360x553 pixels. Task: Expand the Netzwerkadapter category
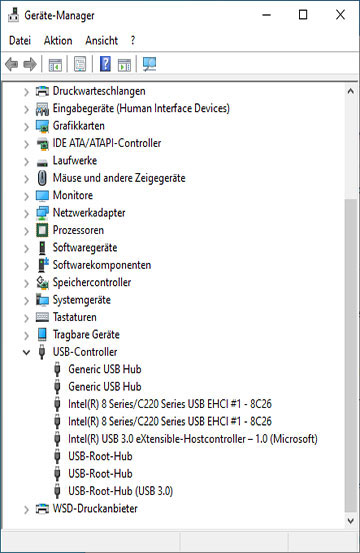(x=26, y=213)
